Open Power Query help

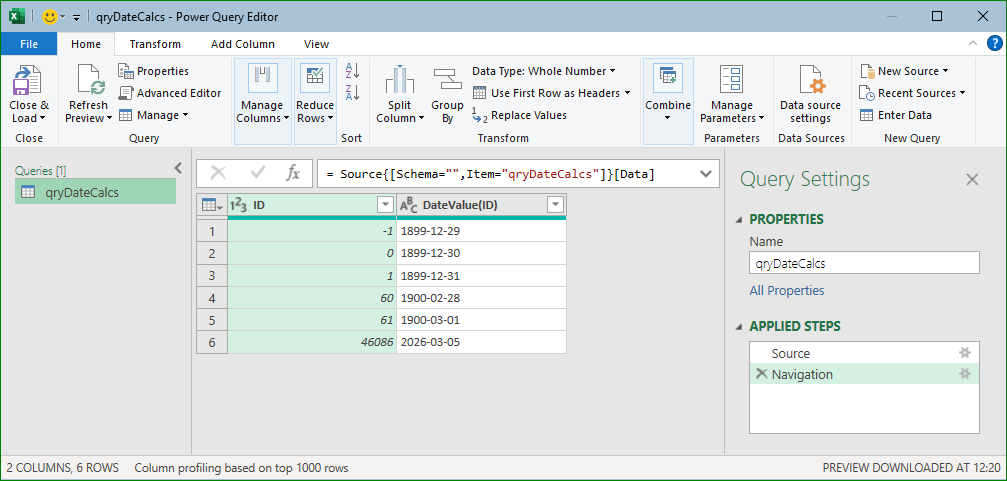pos(994,44)
